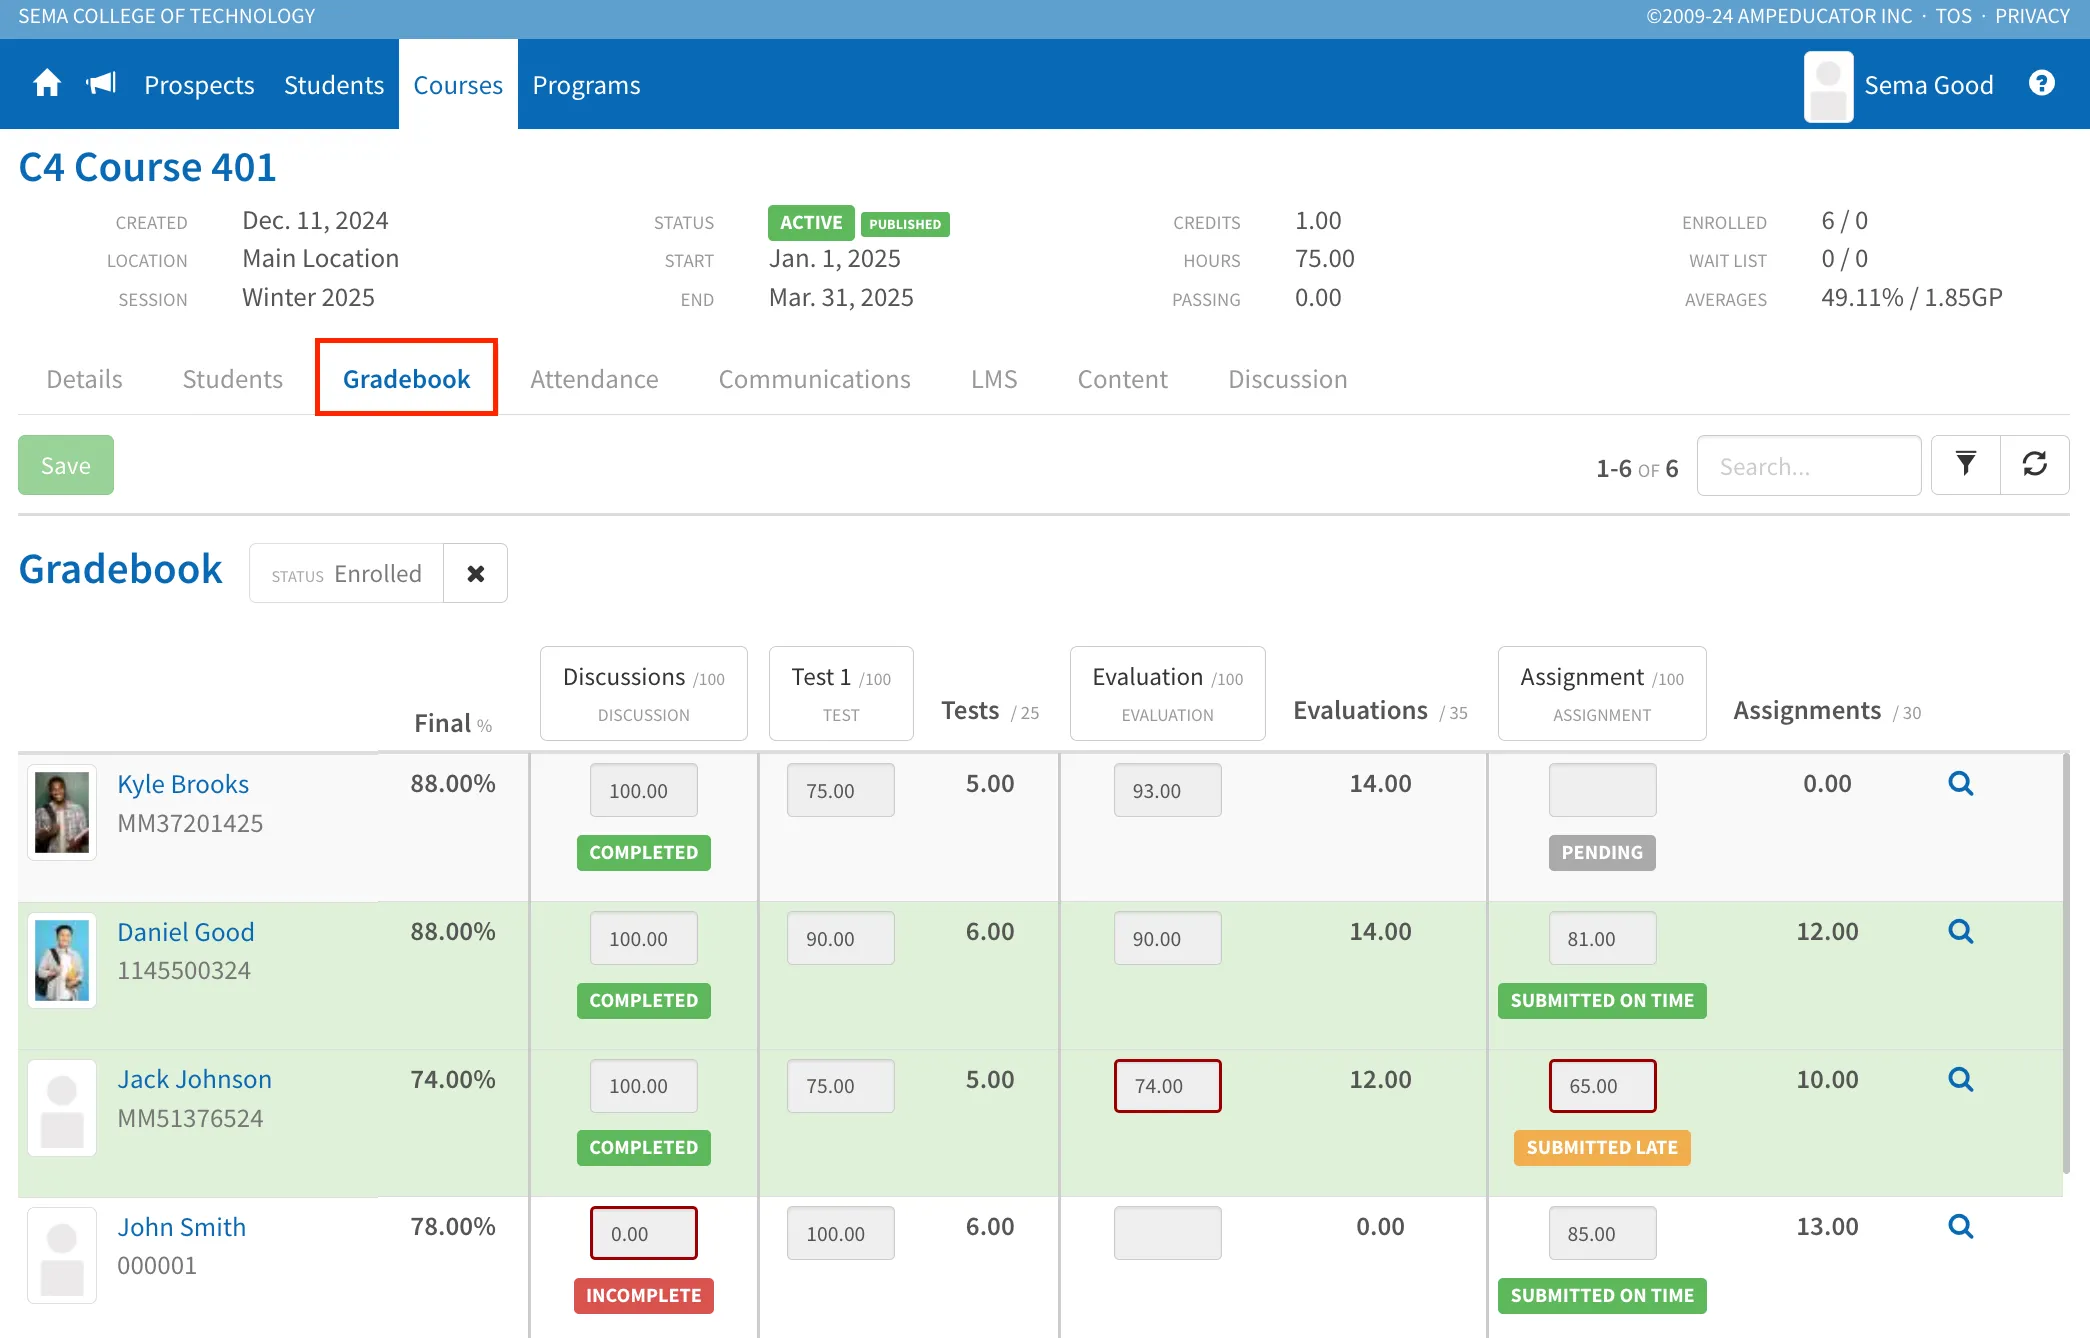This screenshot has height=1338, width=2090.
Task: Open the help question mark icon
Action: click(2041, 83)
